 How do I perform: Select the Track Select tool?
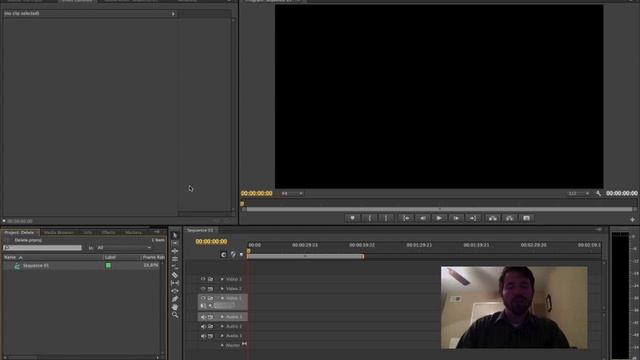[175, 243]
